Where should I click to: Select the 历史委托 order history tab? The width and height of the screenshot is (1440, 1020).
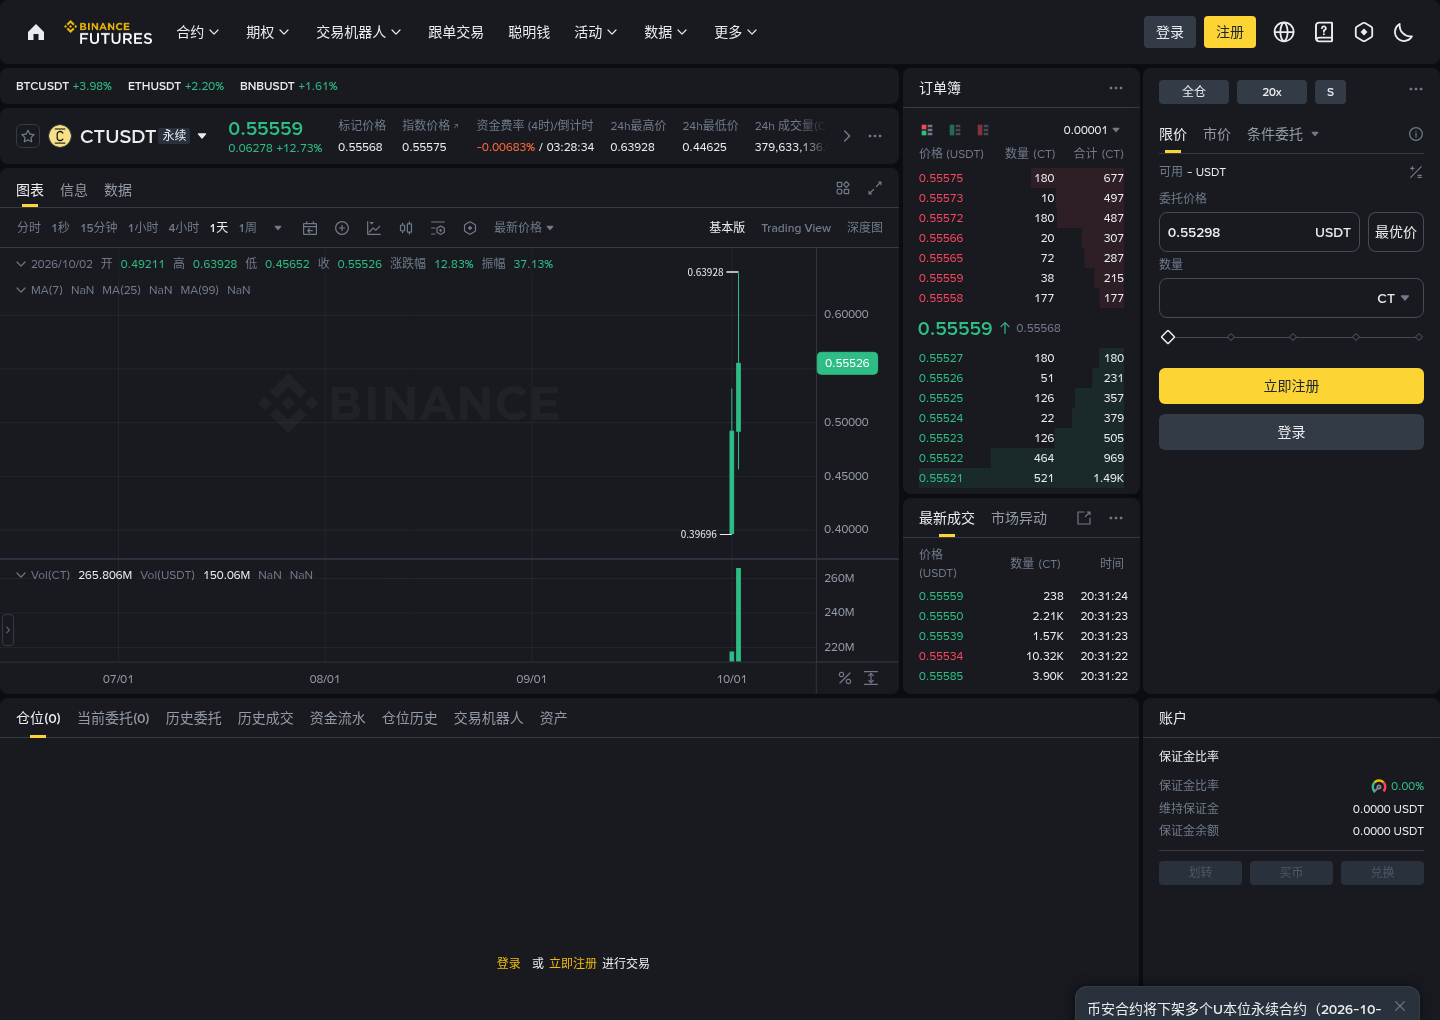pos(194,718)
